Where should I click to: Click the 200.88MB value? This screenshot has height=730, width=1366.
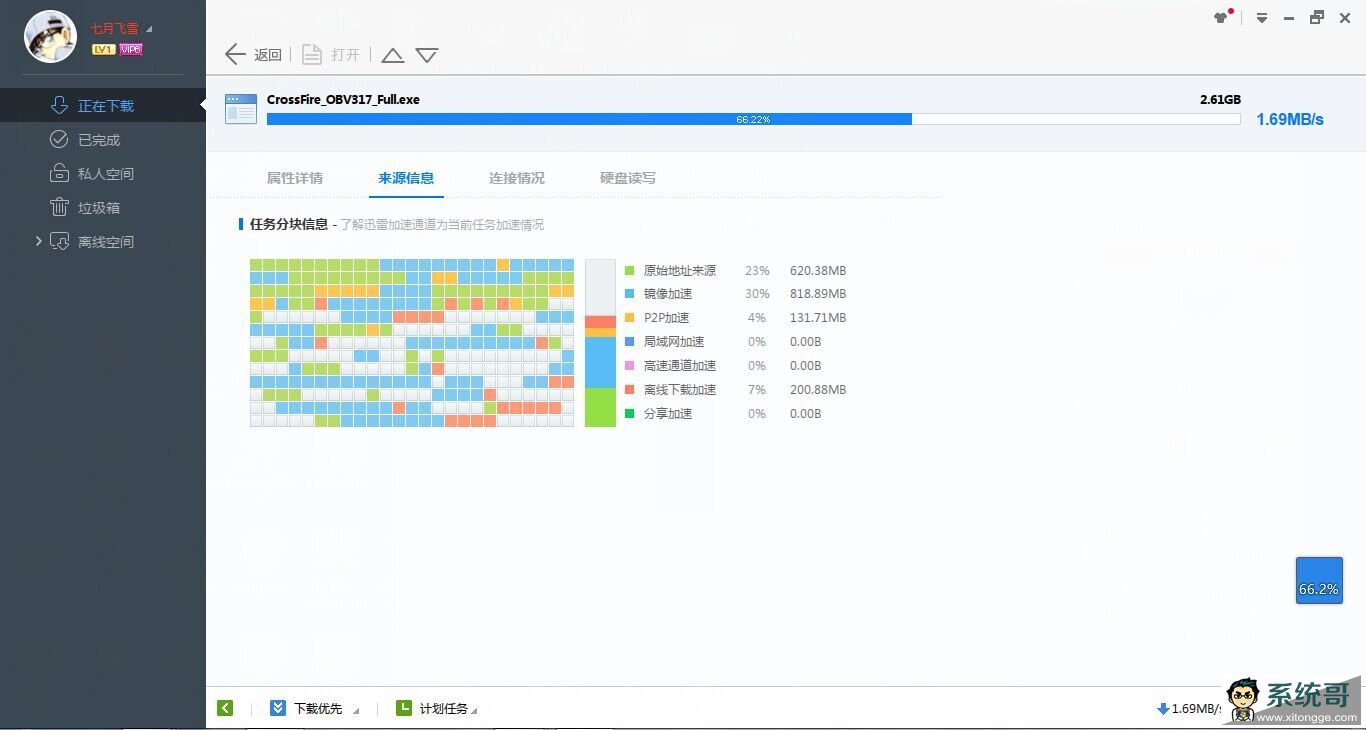click(x=818, y=390)
